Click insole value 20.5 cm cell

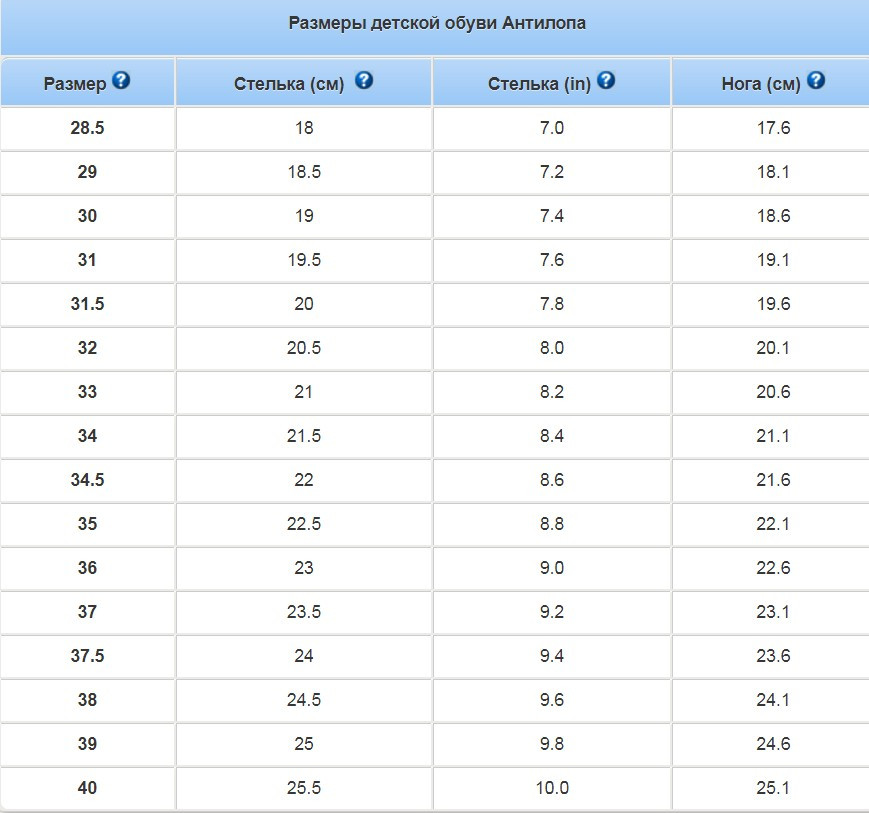[304, 348]
